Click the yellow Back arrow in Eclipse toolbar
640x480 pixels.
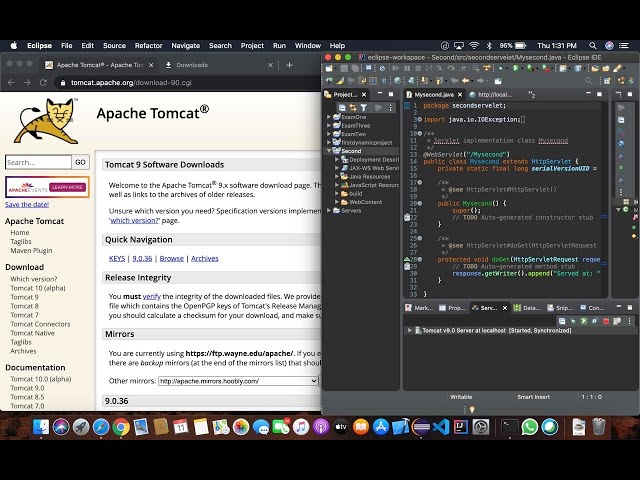coord(465,81)
